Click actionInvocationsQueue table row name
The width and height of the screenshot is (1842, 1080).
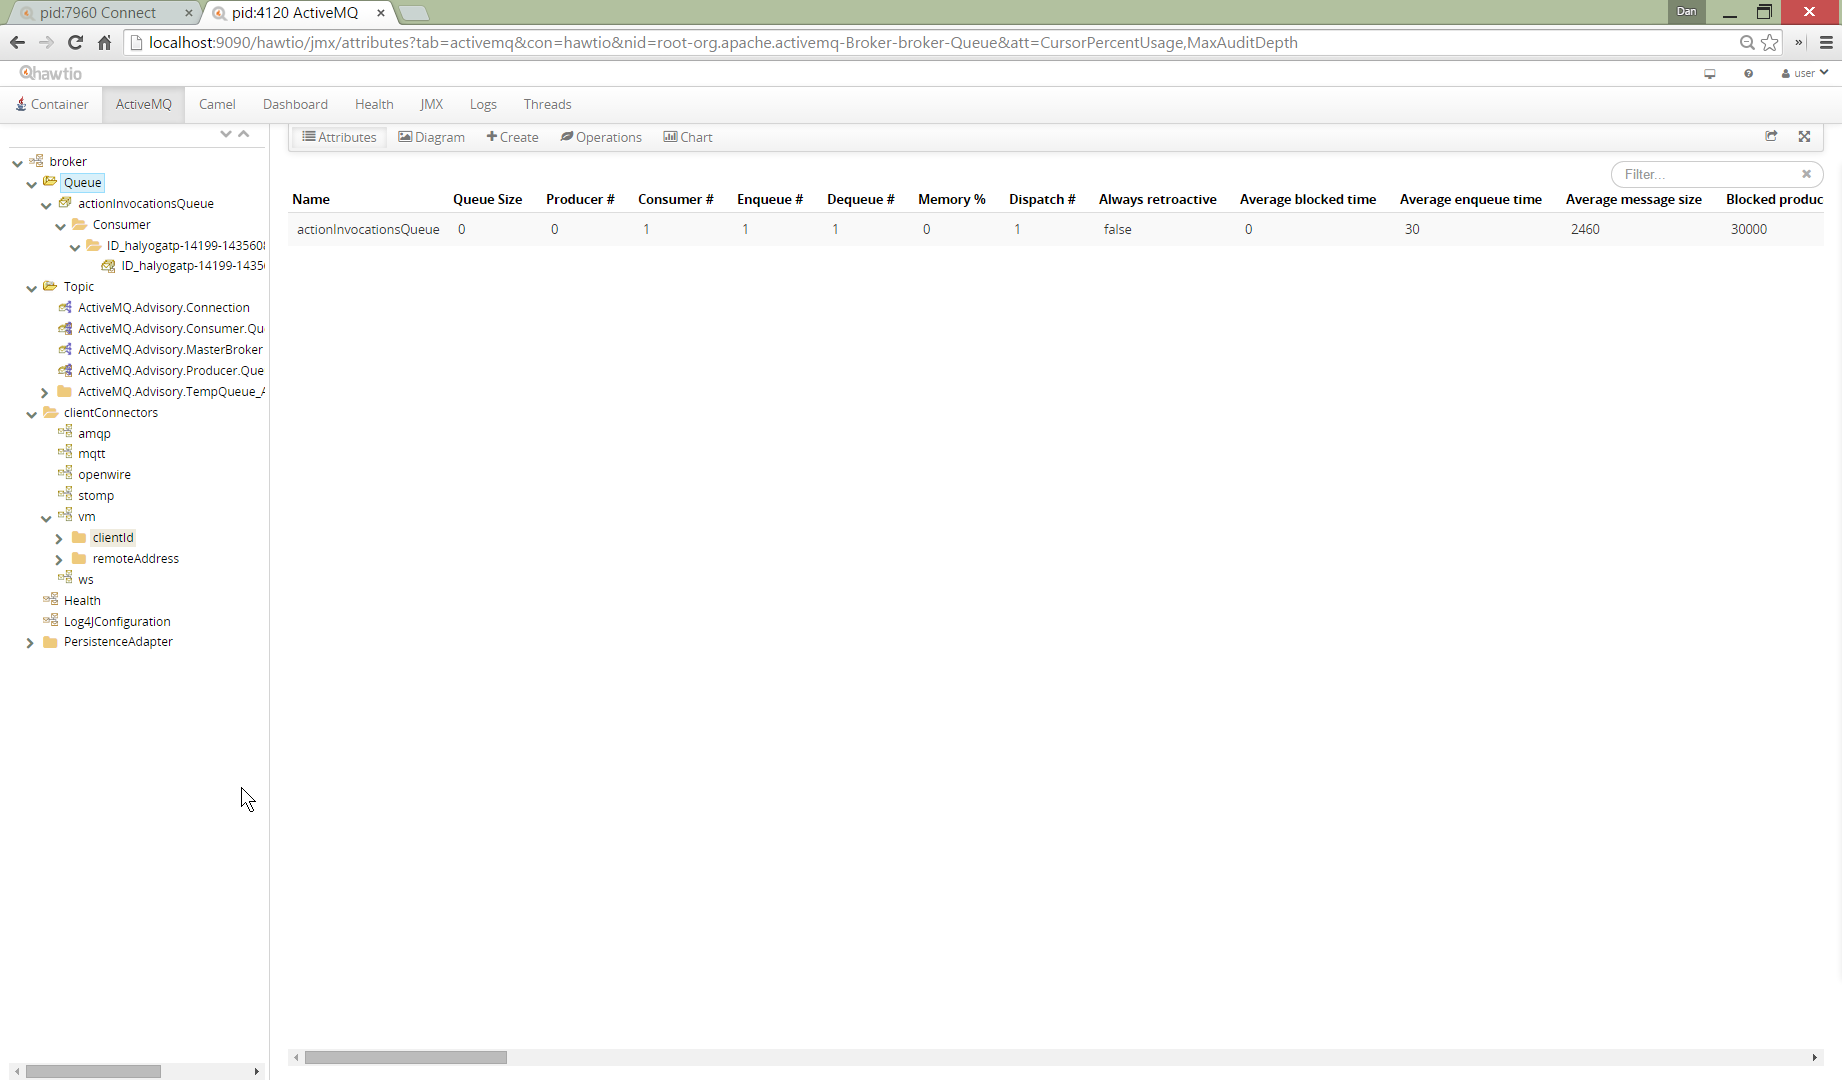[368, 229]
